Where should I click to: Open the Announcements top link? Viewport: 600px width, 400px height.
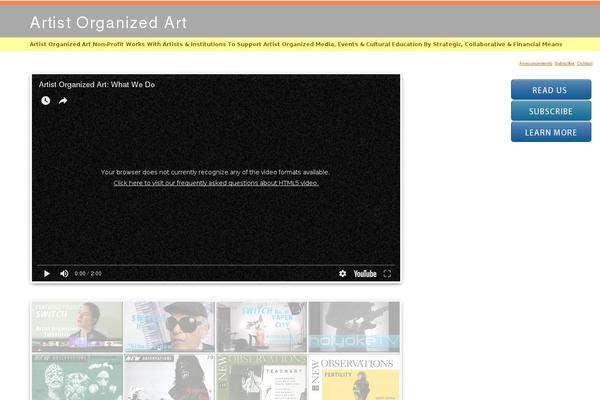[535, 64]
